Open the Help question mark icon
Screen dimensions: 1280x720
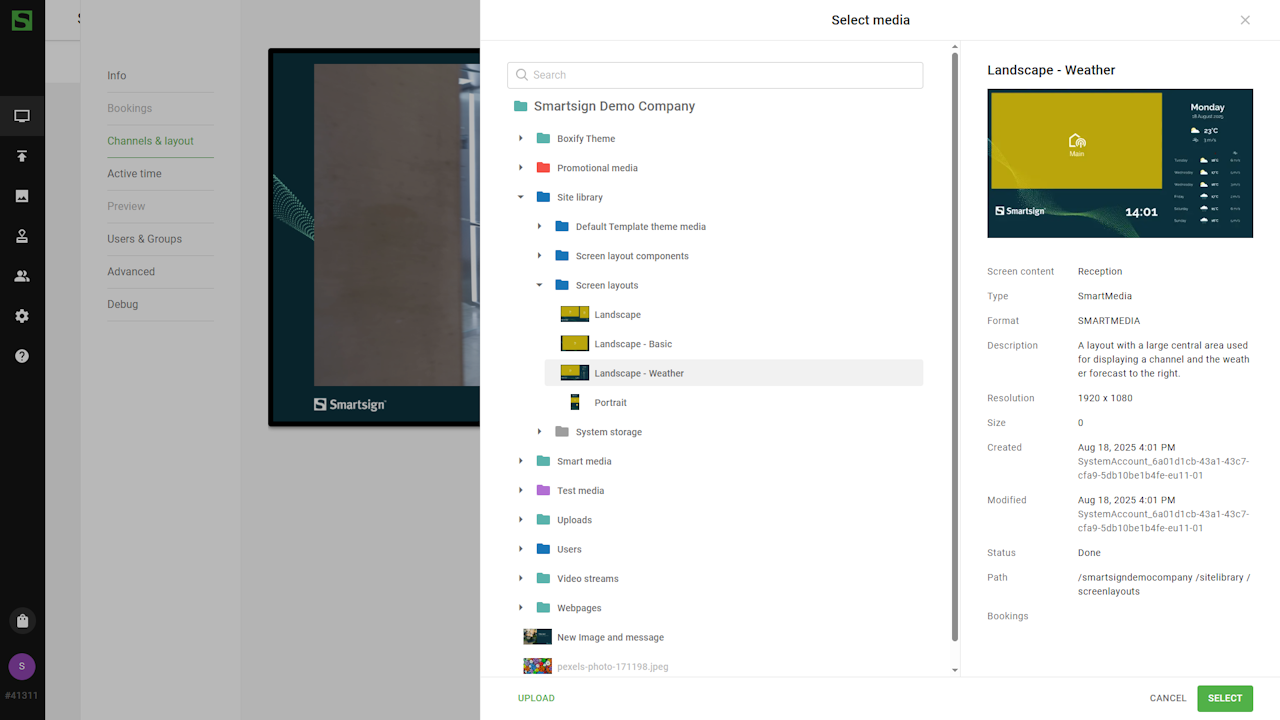click(22, 356)
